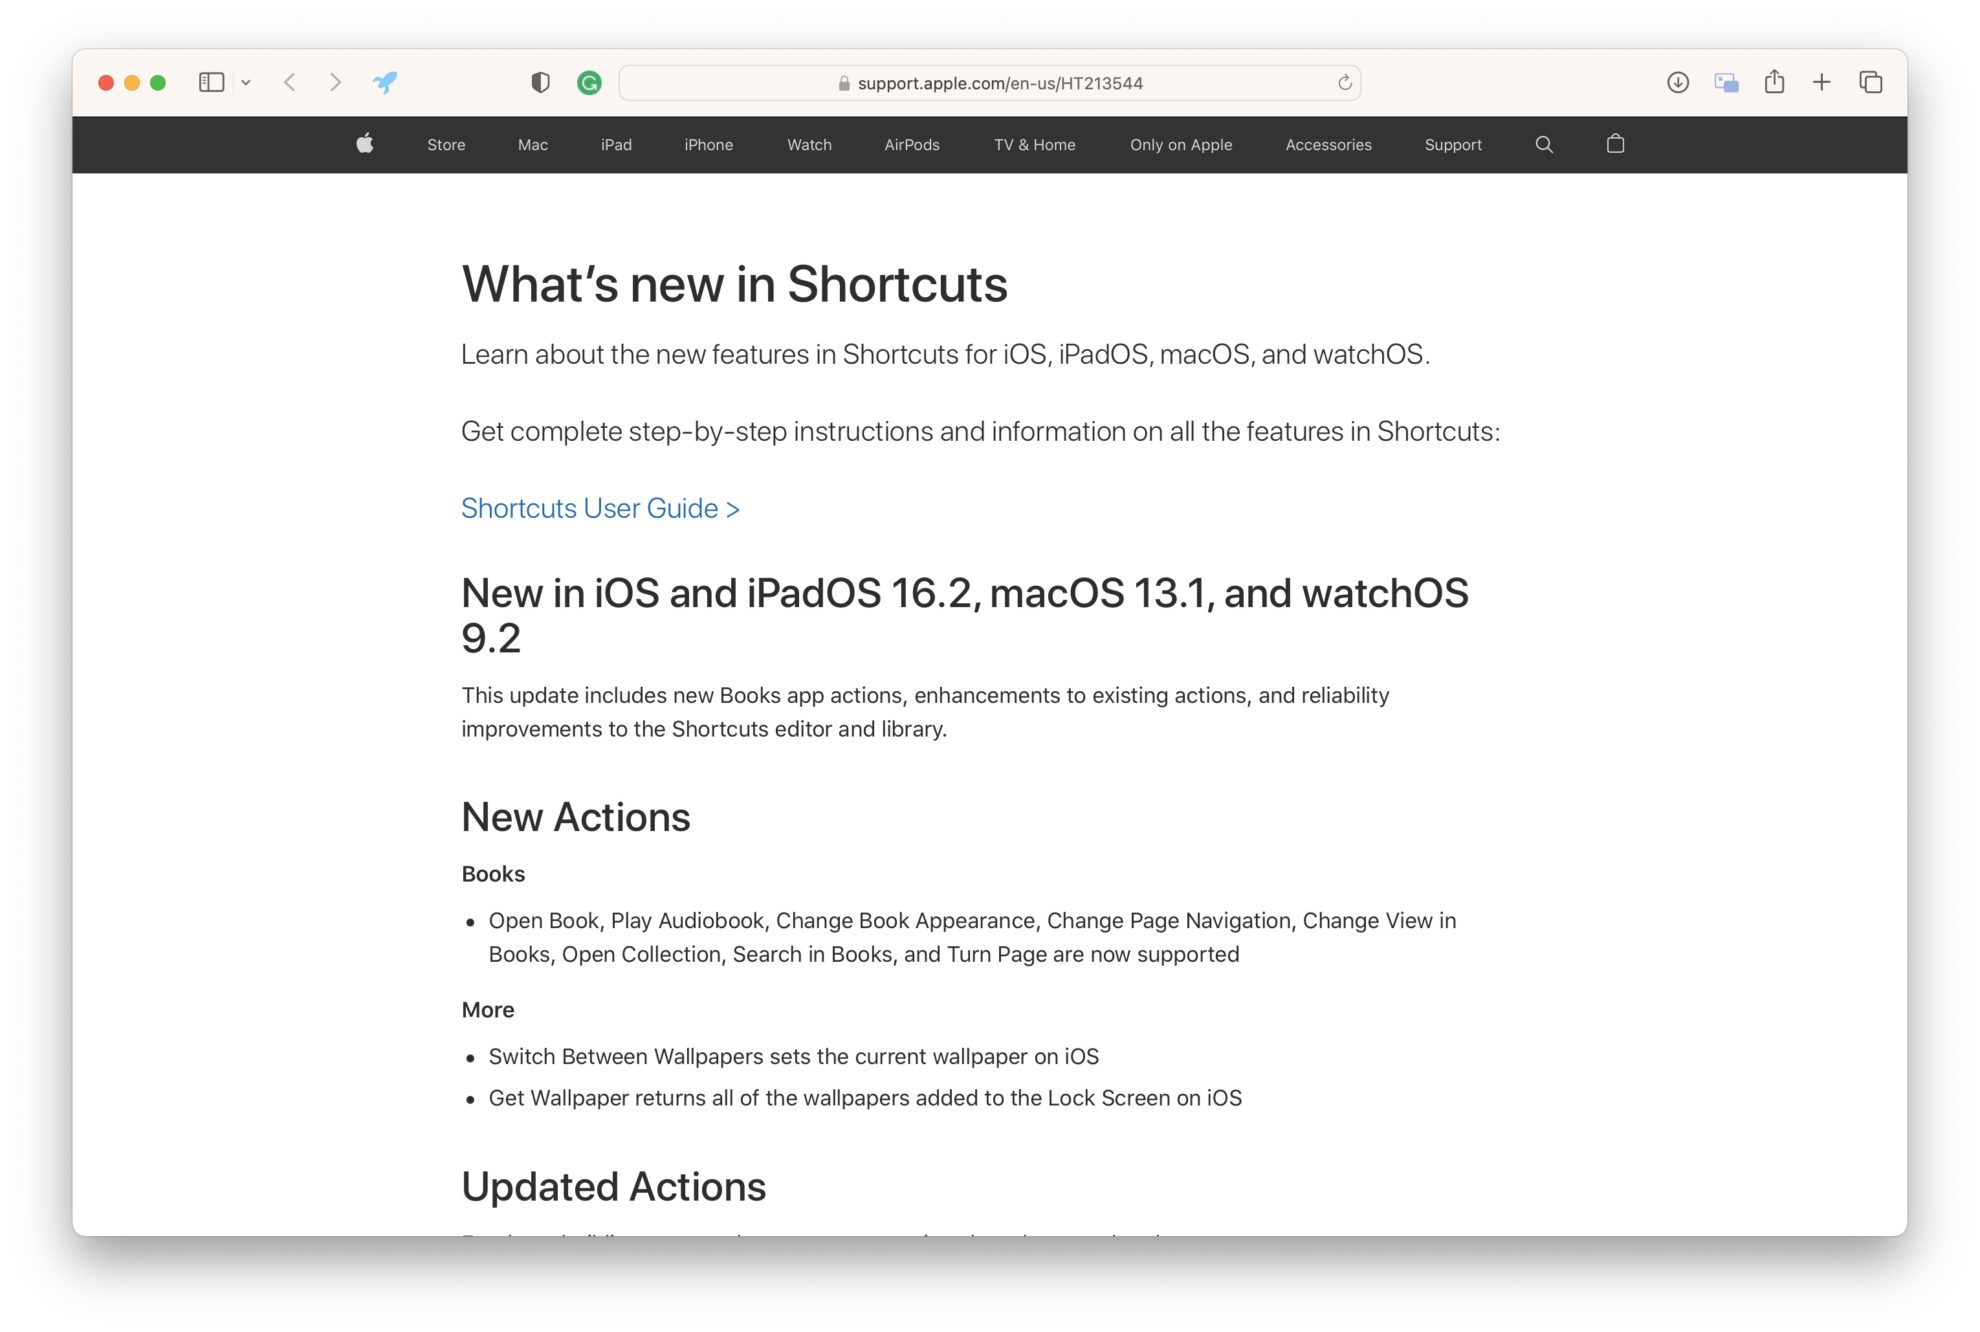The height and width of the screenshot is (1332, 1980).
Task: Go back to the previous page
Action: [x=290, y=82]
